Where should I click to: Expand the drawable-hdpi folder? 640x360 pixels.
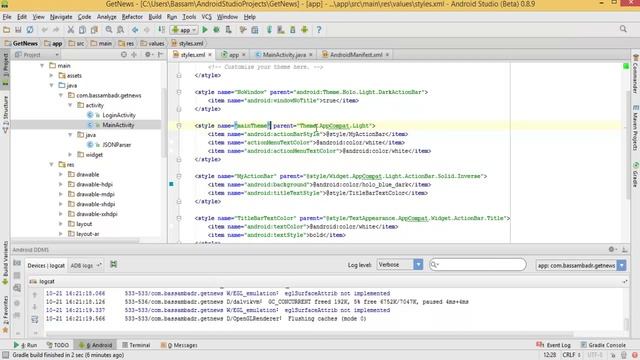coord(61,184)
